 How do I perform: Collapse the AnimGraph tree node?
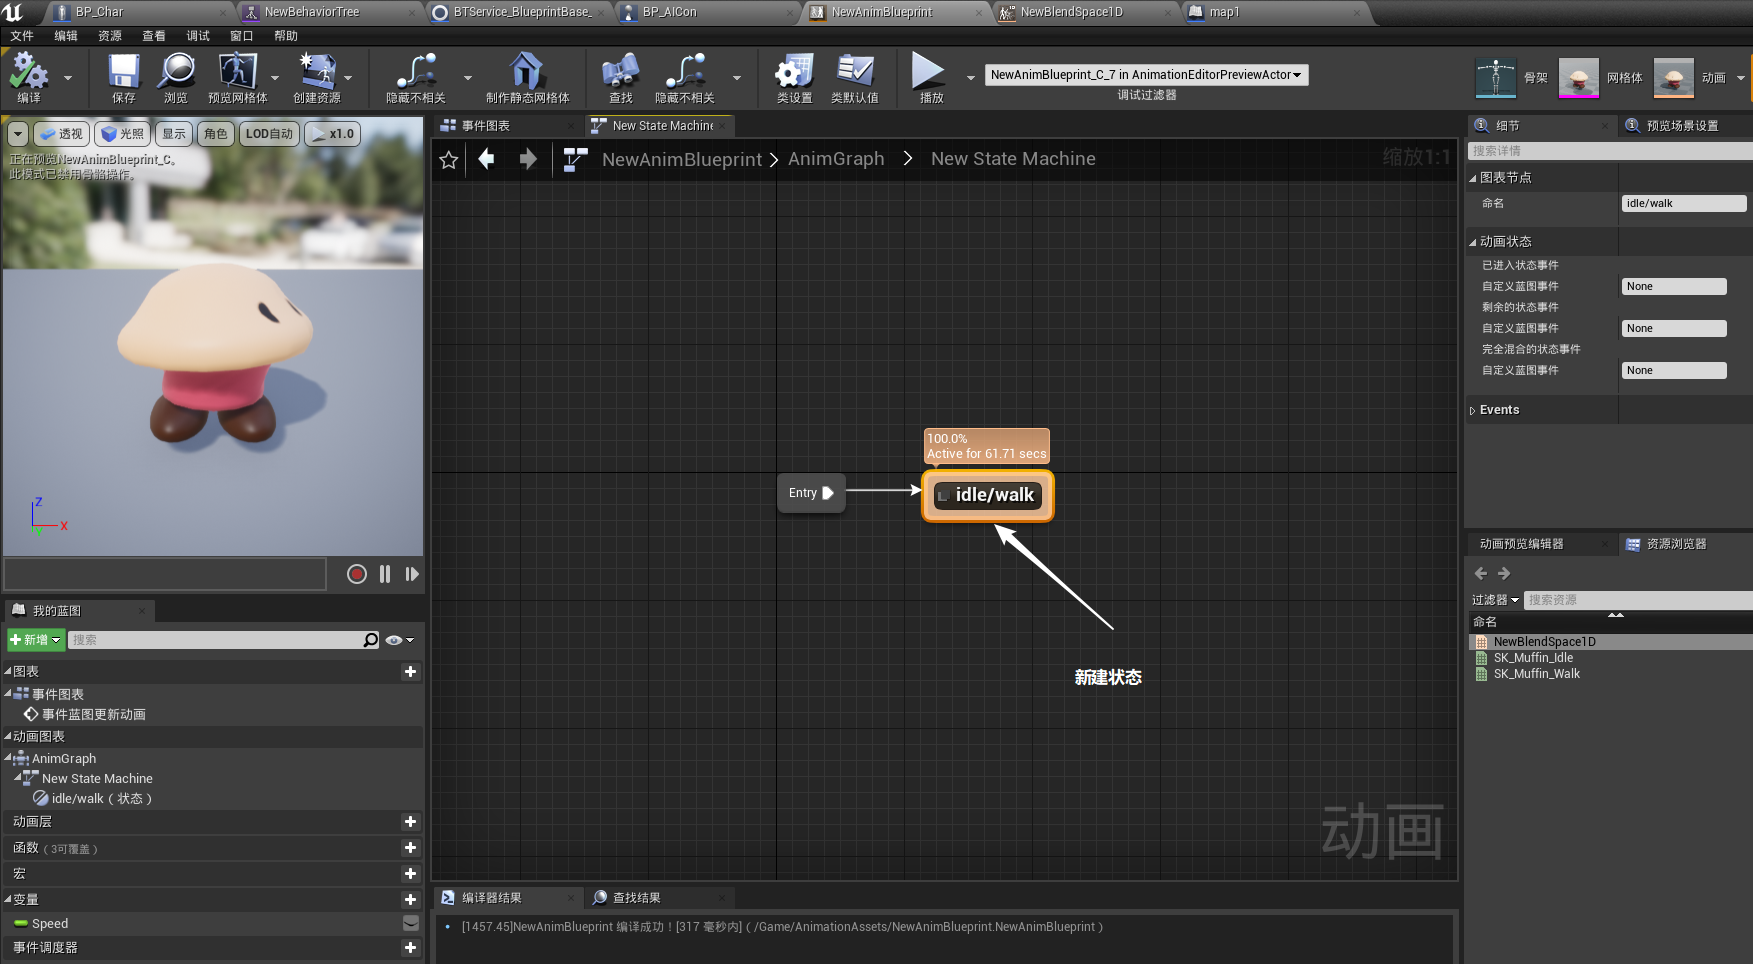click(x=8, y=758)
